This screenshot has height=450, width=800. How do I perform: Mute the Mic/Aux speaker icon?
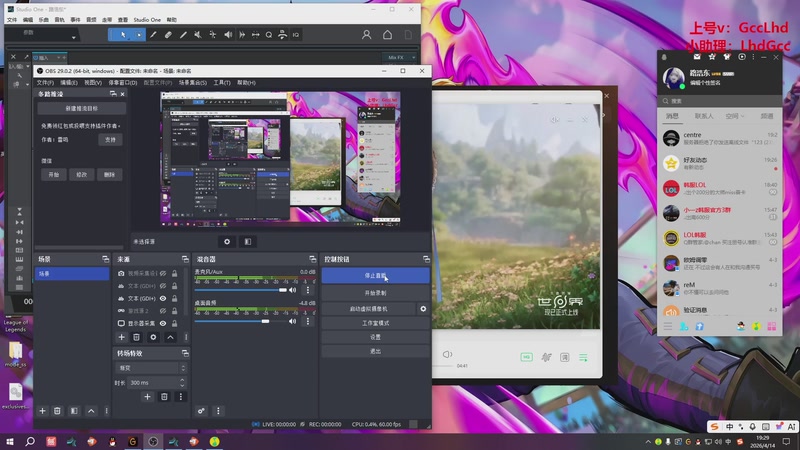tap(293, 290)
